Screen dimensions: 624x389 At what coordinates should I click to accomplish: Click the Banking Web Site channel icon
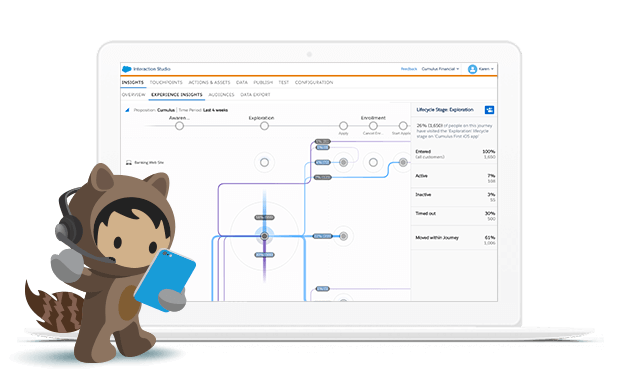tap(129, 163)
